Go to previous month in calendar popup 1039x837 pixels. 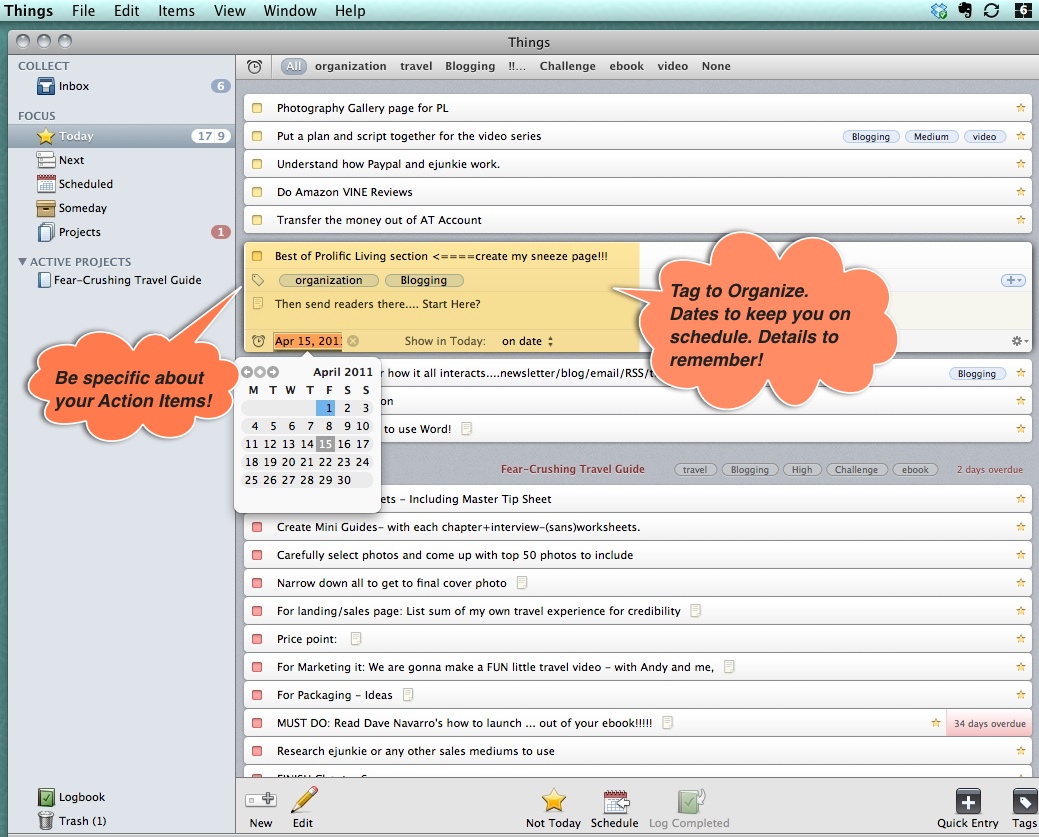tap(246, 372)
